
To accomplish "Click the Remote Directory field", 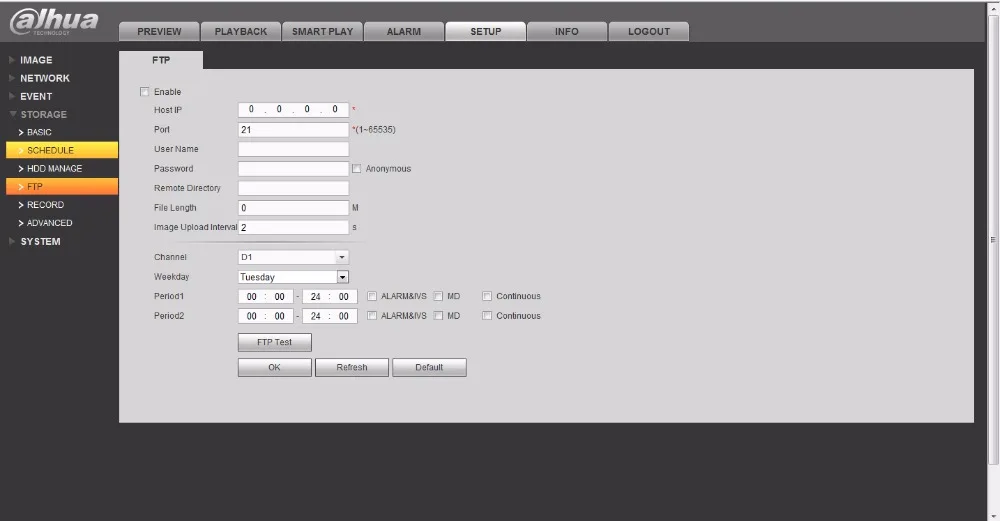I will tap(293, 188).
